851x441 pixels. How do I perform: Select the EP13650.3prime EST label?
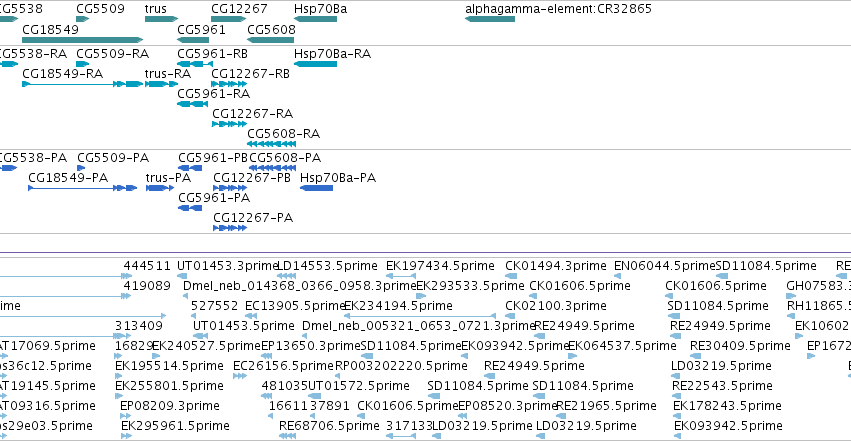[x=311, y=346]
